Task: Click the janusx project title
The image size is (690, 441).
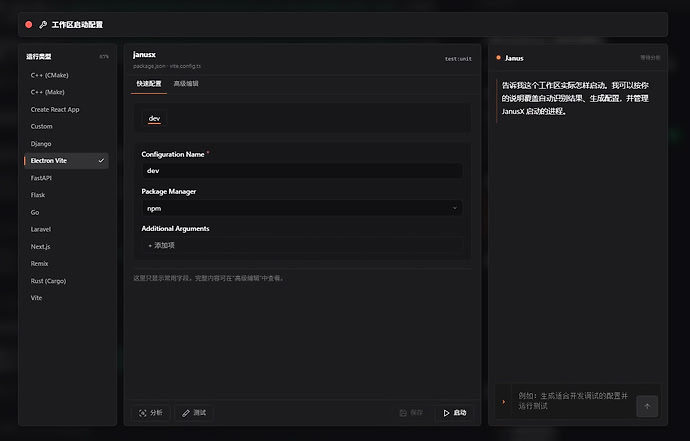Action: point(144,55)
